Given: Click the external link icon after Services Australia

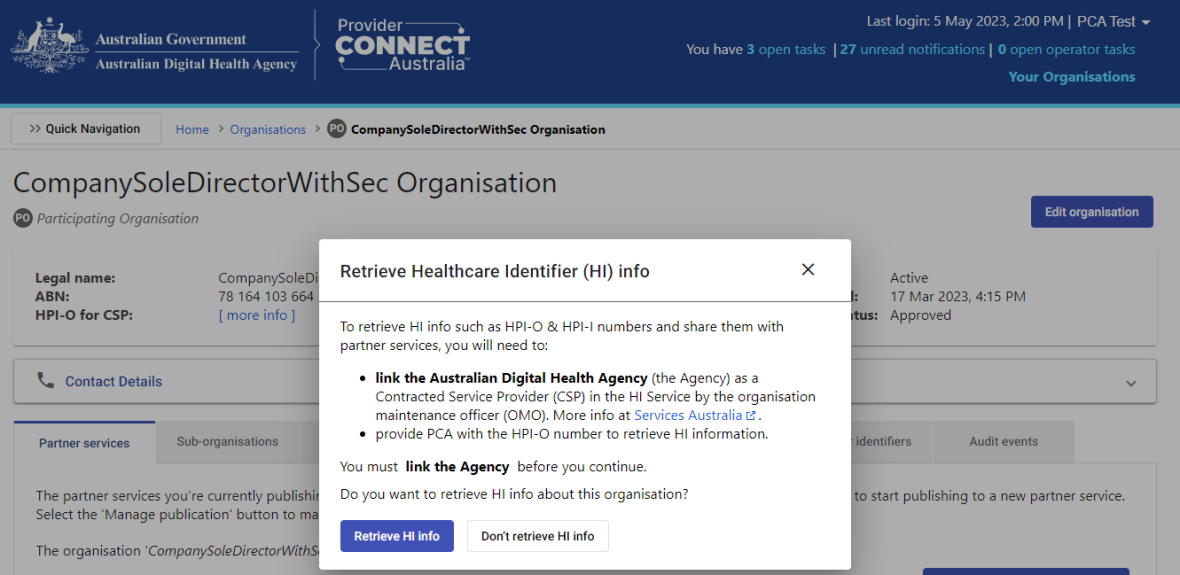Looking at the screenshot, I should pyautogui.click(x=750, y=415).
